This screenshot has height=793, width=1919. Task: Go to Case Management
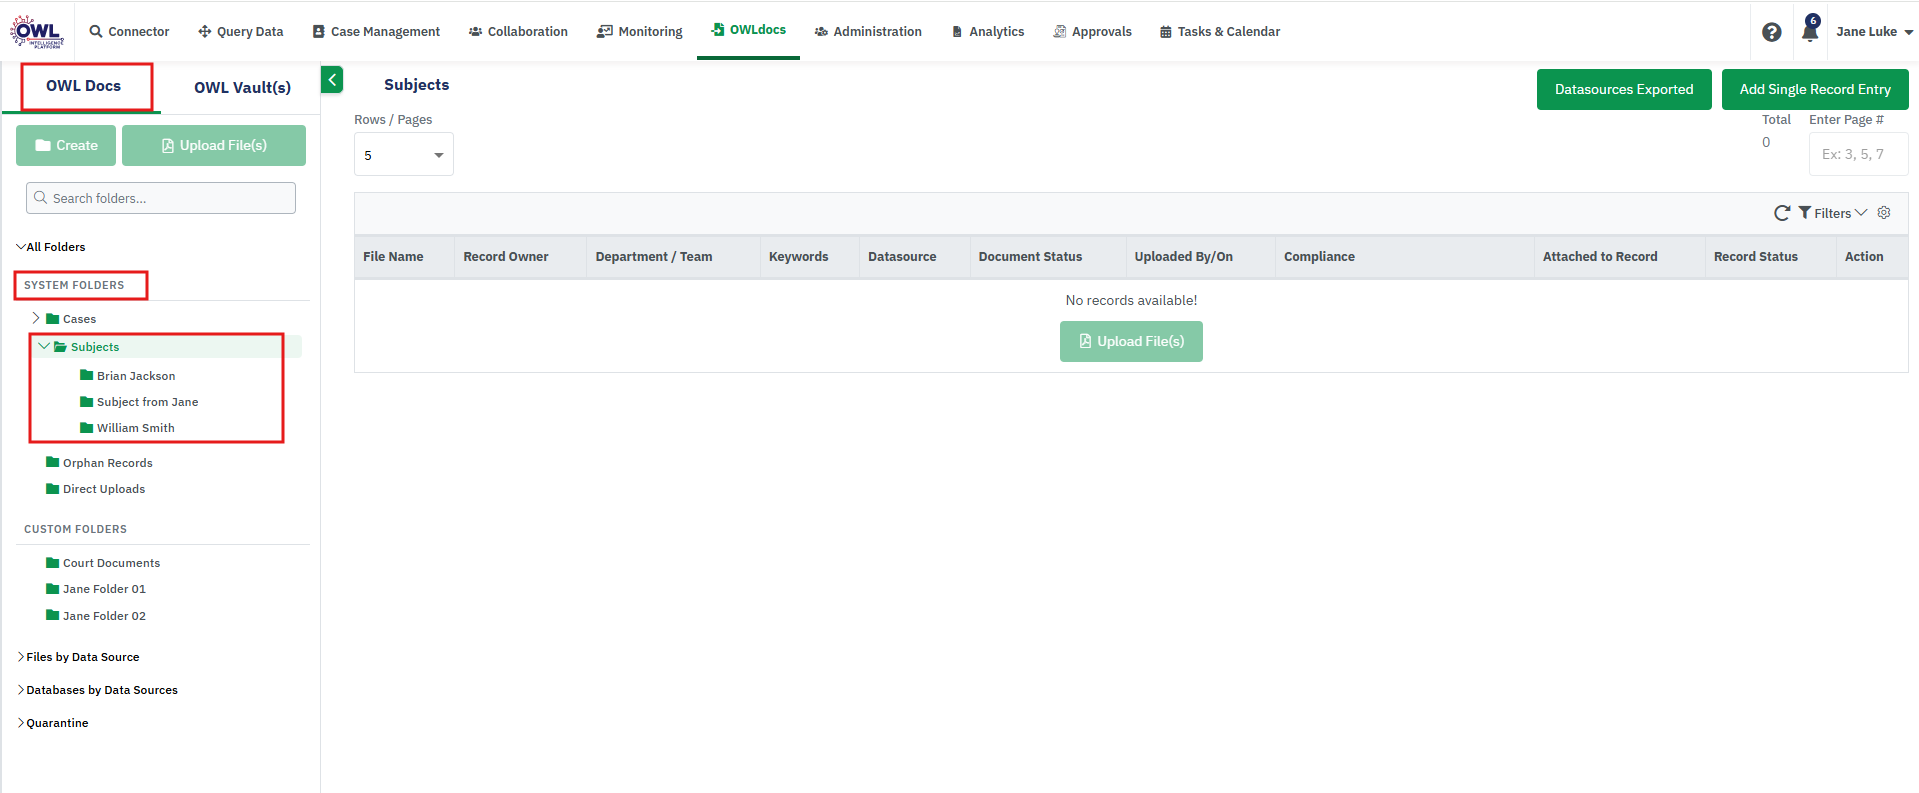point(376,32)
